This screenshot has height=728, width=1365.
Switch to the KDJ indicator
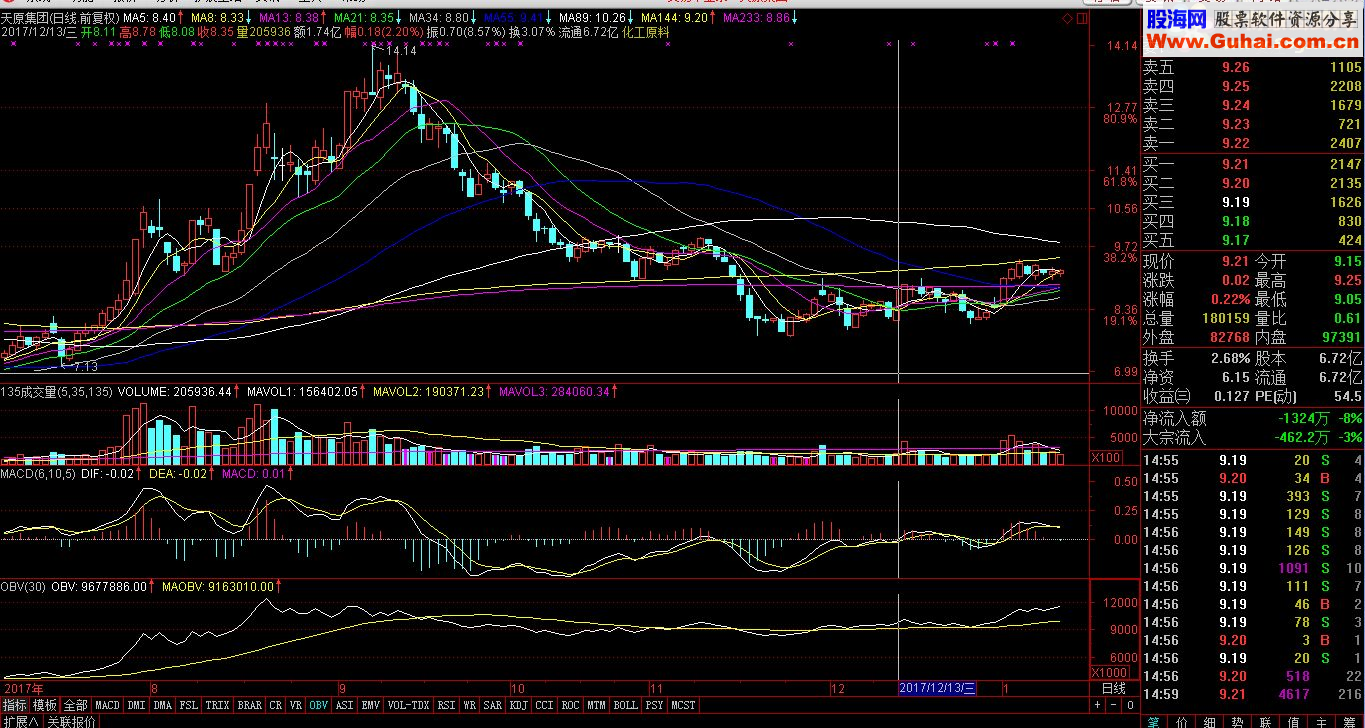(519, 705)
